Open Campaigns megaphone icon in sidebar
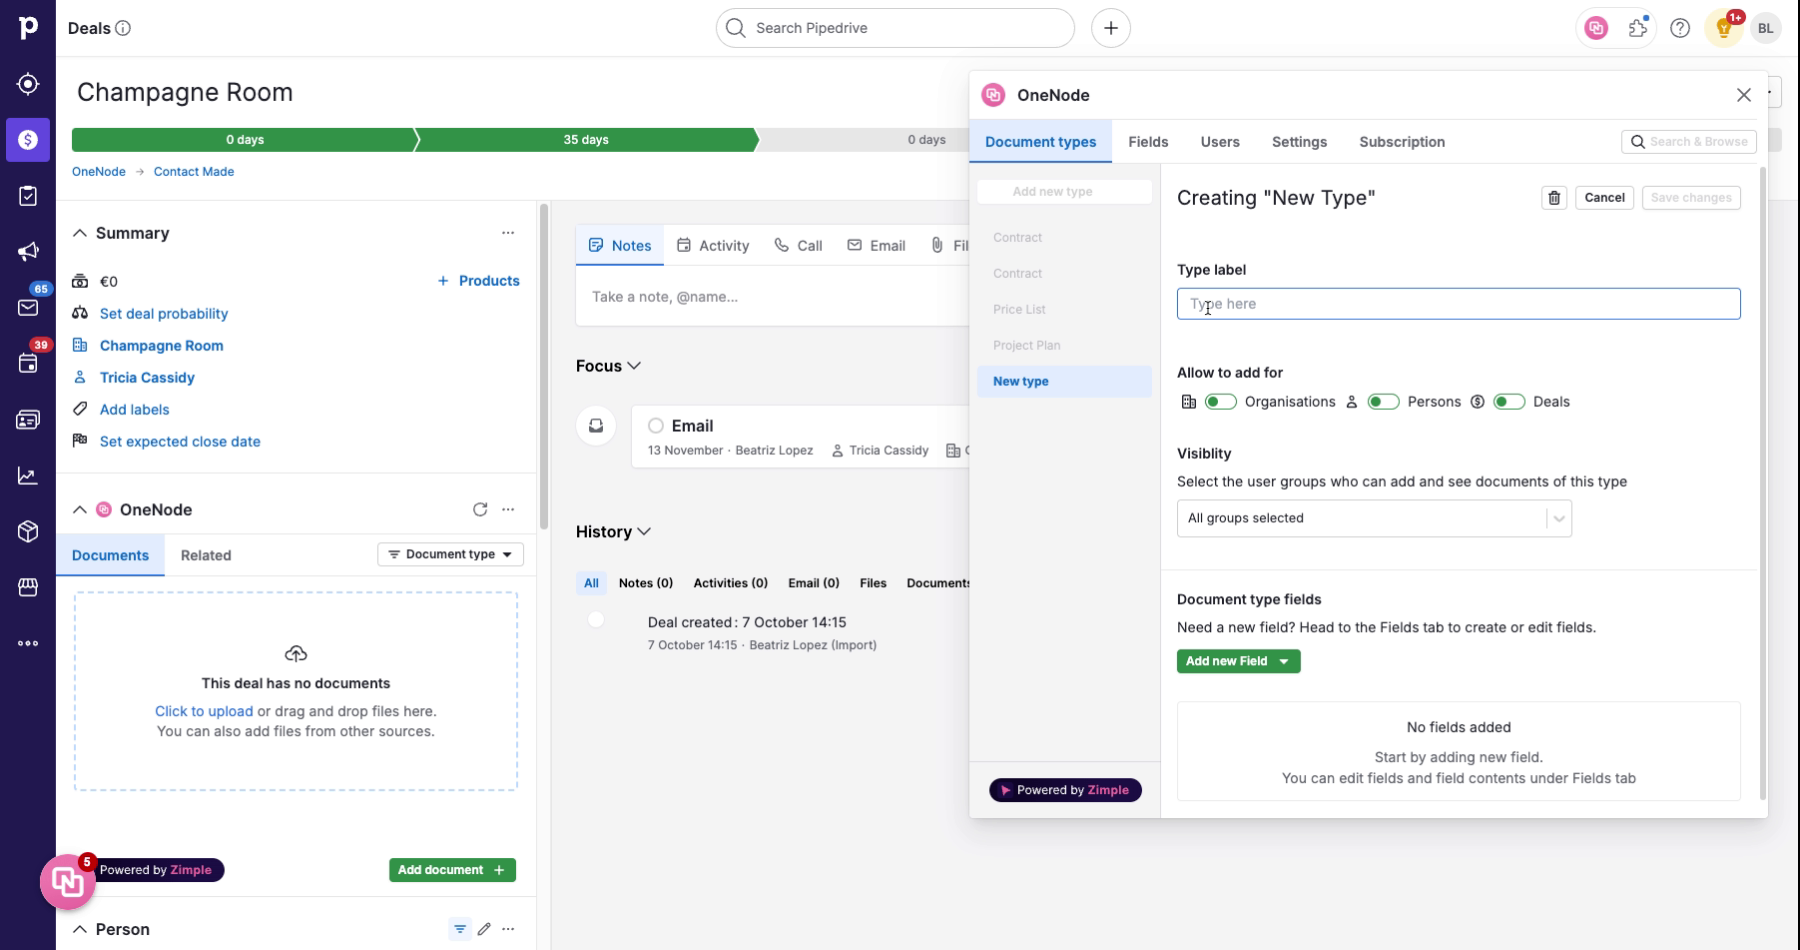This screenshot has height=950, width=1800. click(x=28, y=252)
